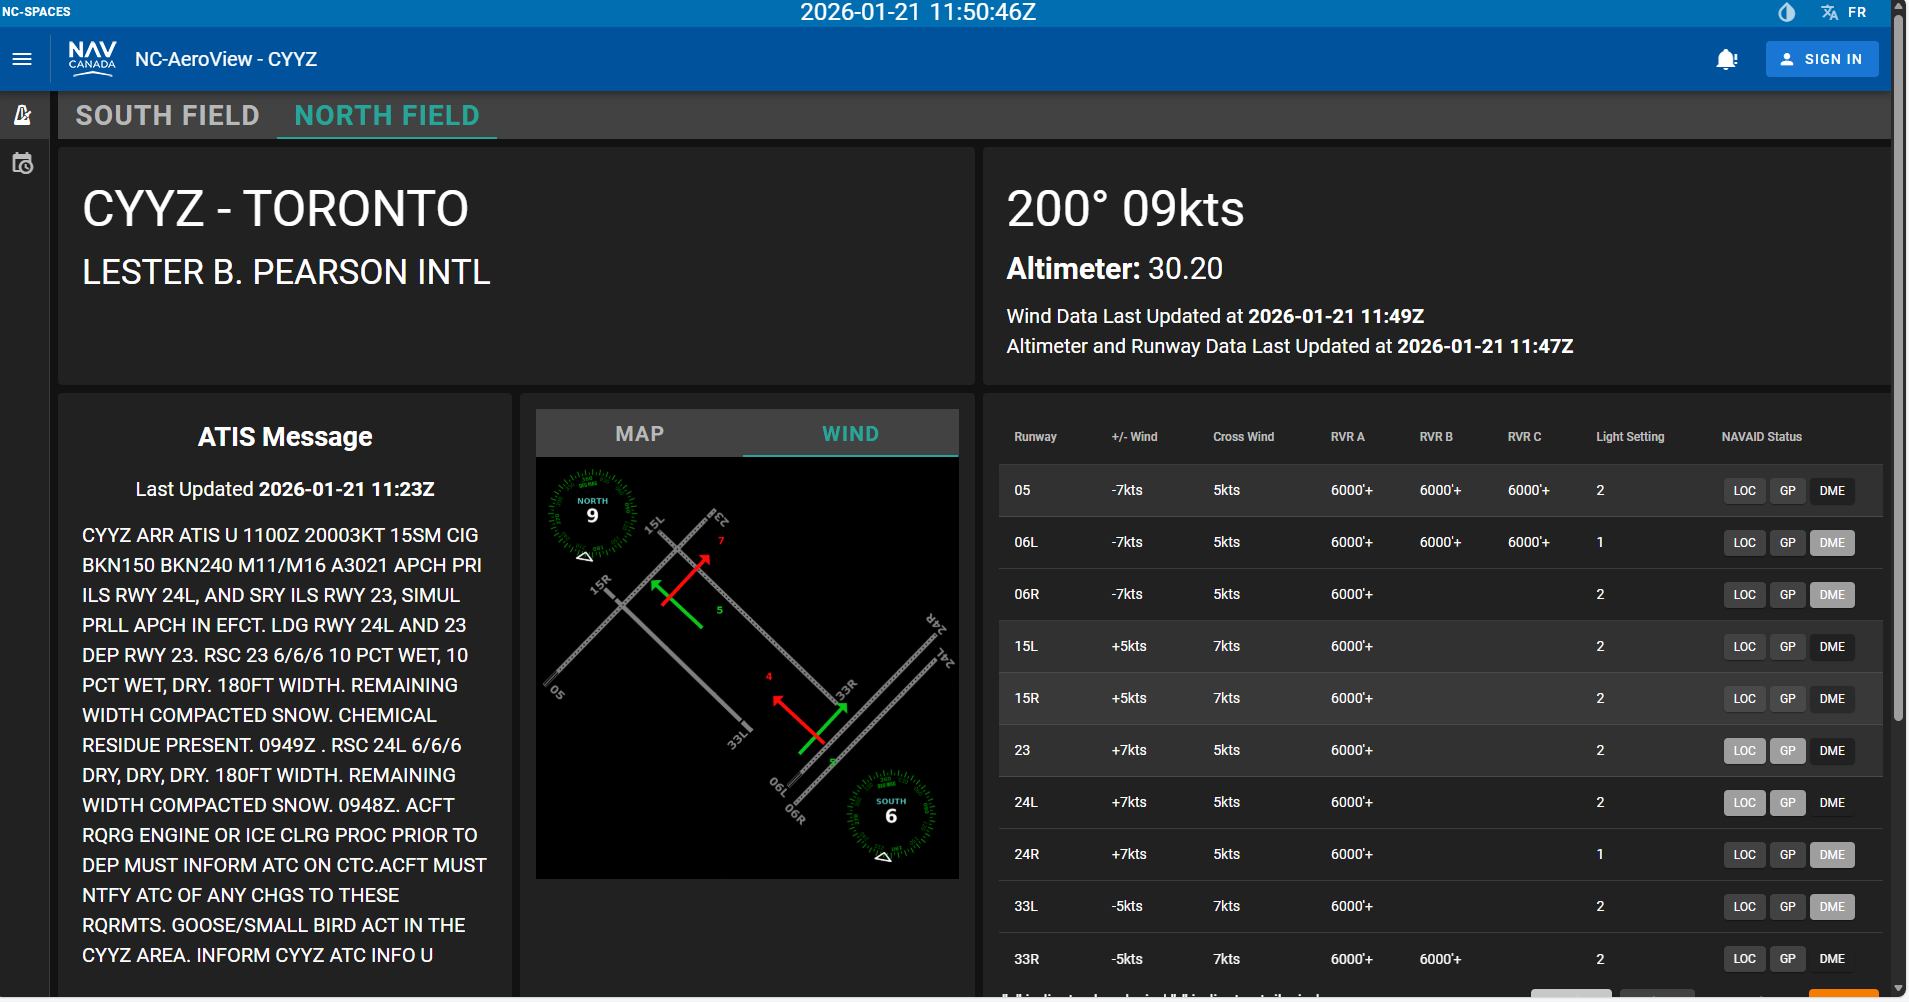This screenshot has width=1909, height=1002.
Task: Click the SOUTH 6 compass rose on wind diagram
Action: pos(889,812)
